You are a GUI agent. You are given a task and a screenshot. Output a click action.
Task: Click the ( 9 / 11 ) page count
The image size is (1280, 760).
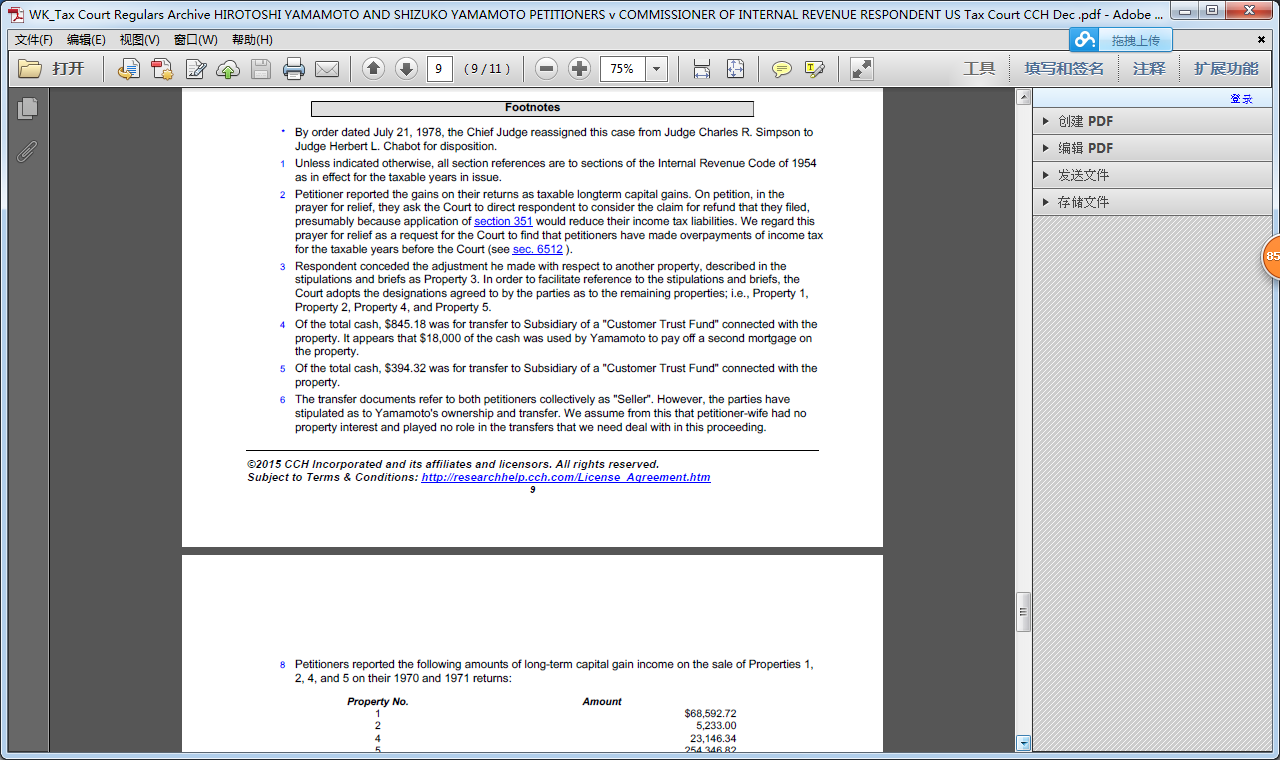tap(487, 69)
